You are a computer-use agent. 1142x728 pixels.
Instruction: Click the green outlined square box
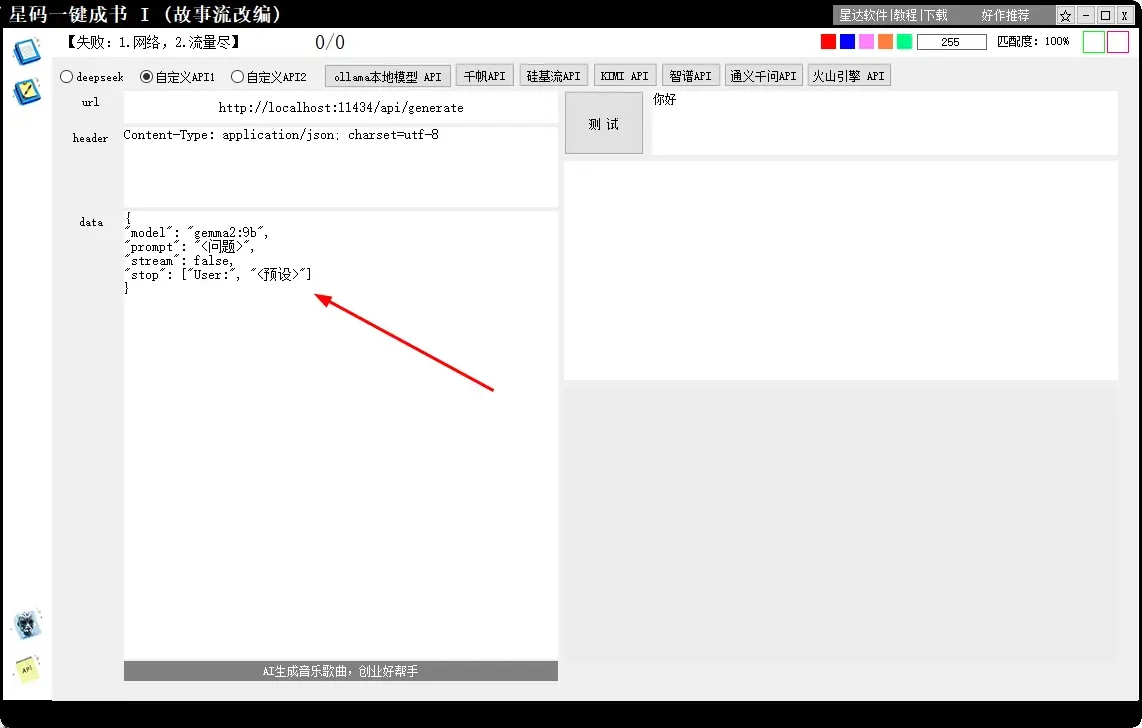[1094, 42]
